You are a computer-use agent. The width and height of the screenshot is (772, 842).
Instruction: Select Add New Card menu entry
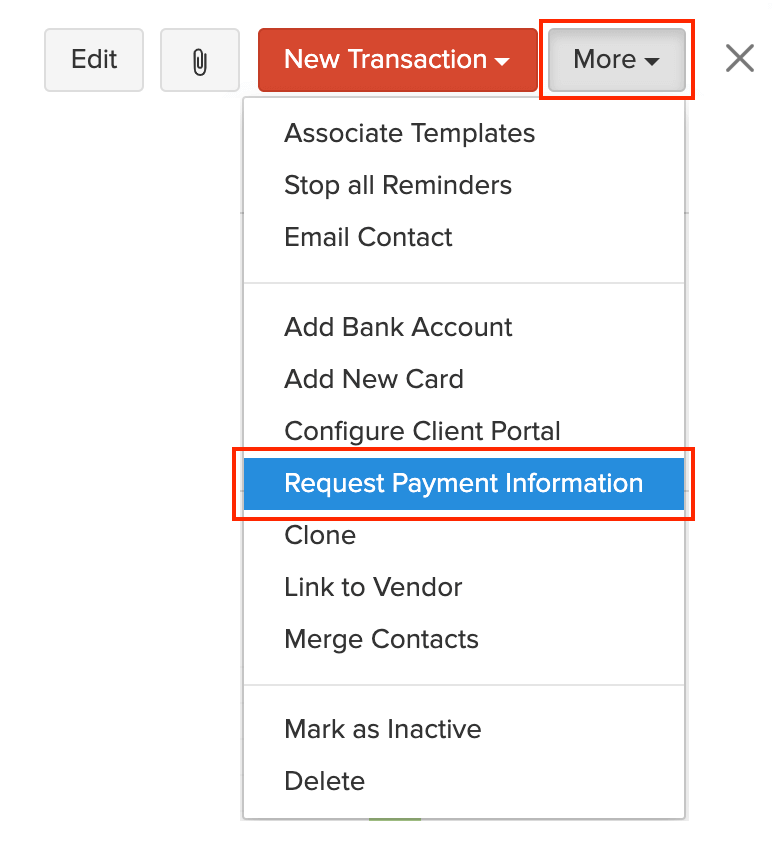tap(374, 379)
